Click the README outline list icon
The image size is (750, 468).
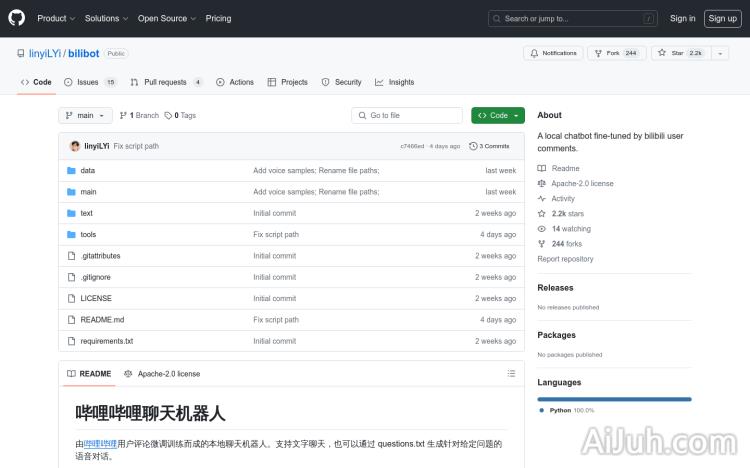[x=511, y=373]
